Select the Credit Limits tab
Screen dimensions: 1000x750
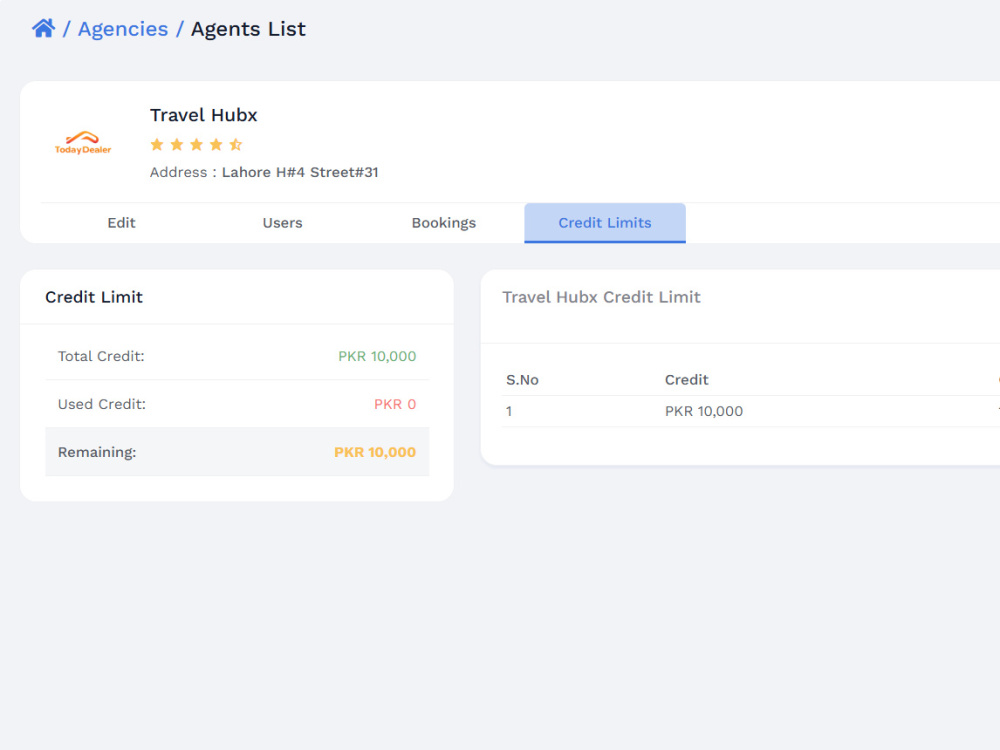(605, 223)
